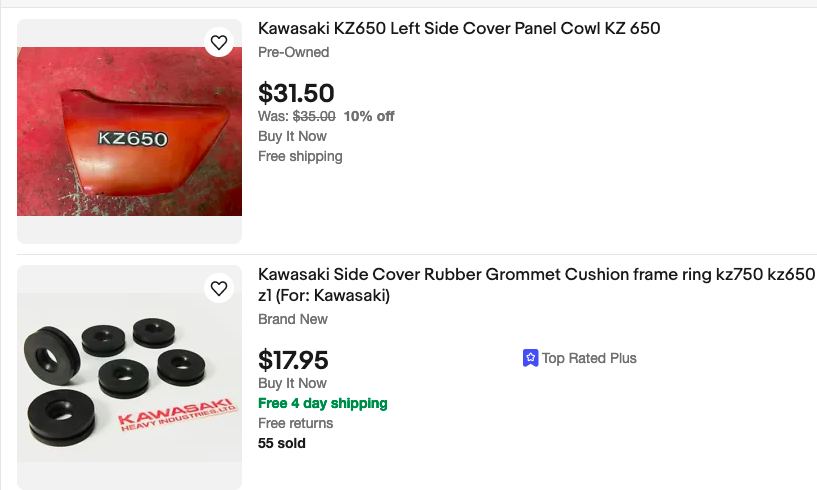The image size is (817, 490).
Task: Click the $31.50 price
Action: click(296, 93)
